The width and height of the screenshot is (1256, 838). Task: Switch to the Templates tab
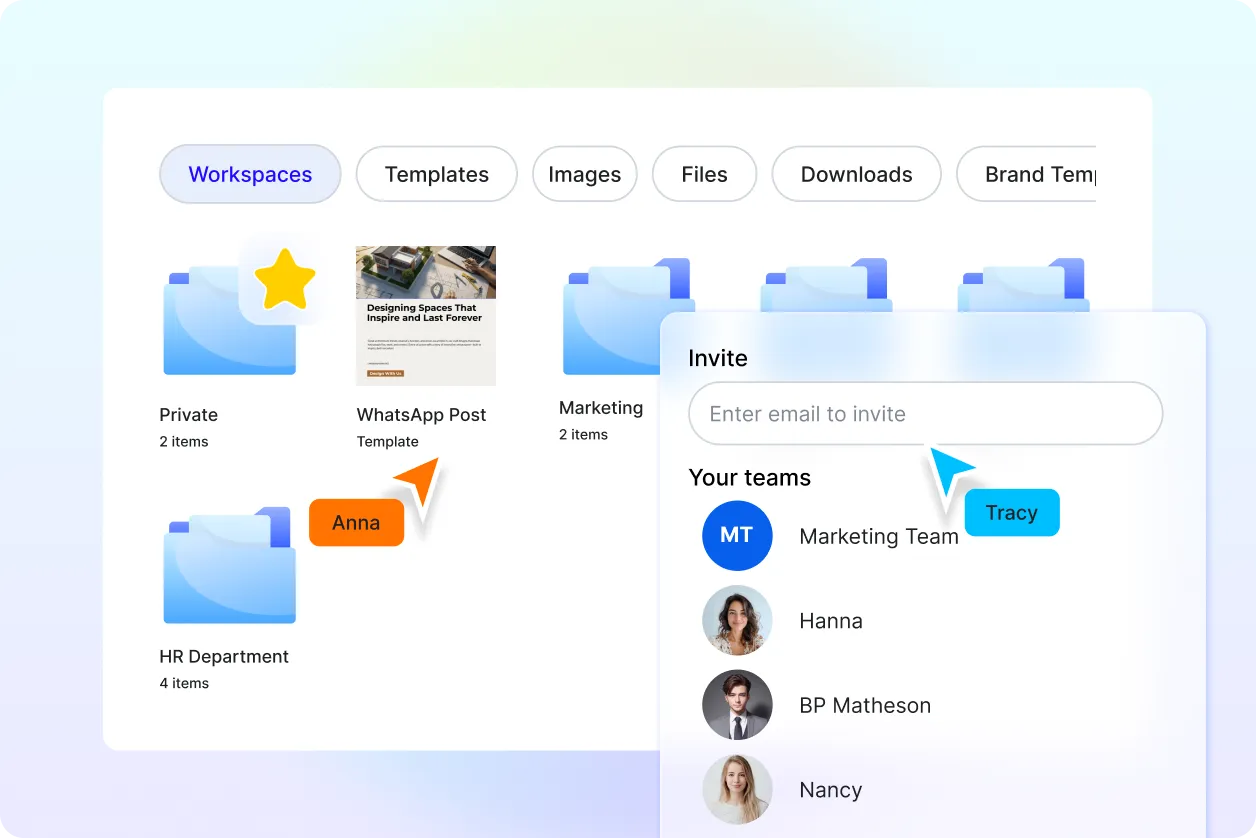437,174
